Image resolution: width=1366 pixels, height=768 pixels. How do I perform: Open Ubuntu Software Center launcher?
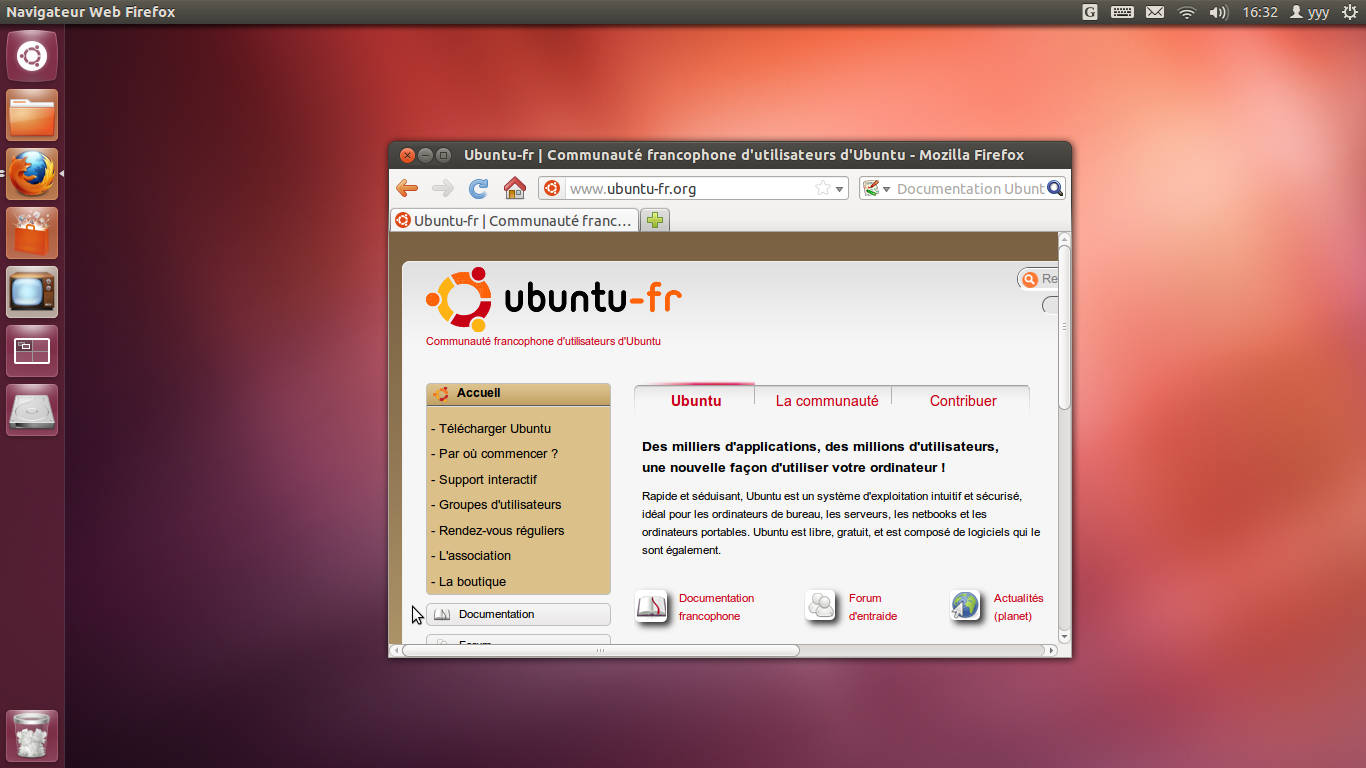coord(32,233)
